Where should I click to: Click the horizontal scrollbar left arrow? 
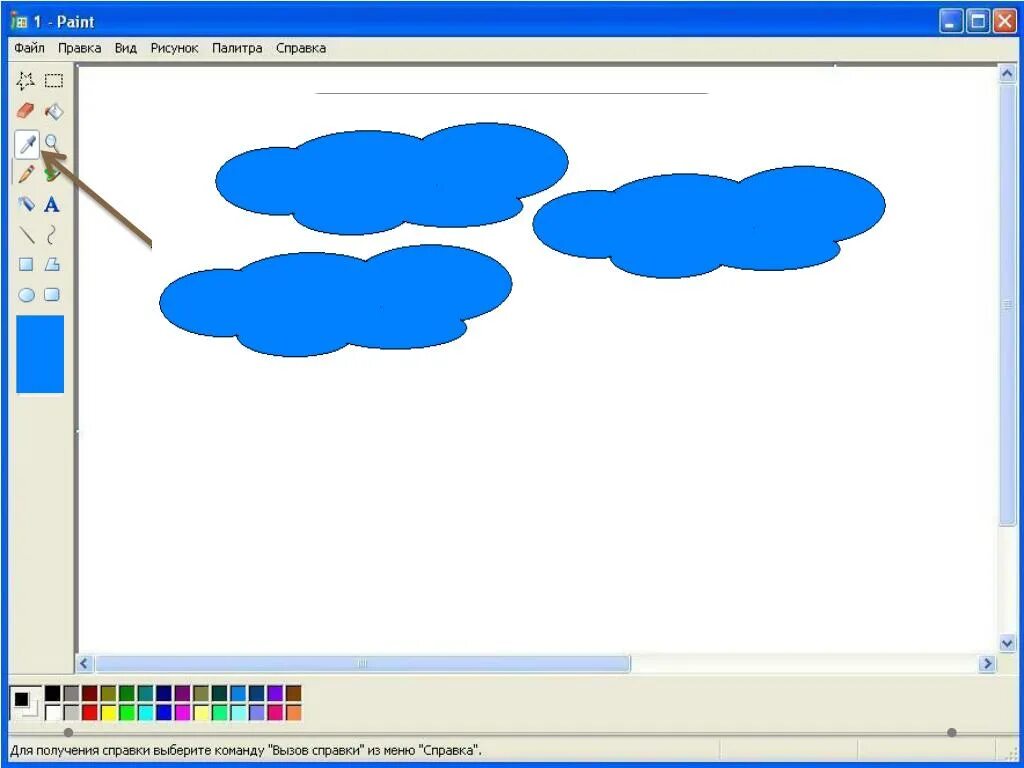84,664
